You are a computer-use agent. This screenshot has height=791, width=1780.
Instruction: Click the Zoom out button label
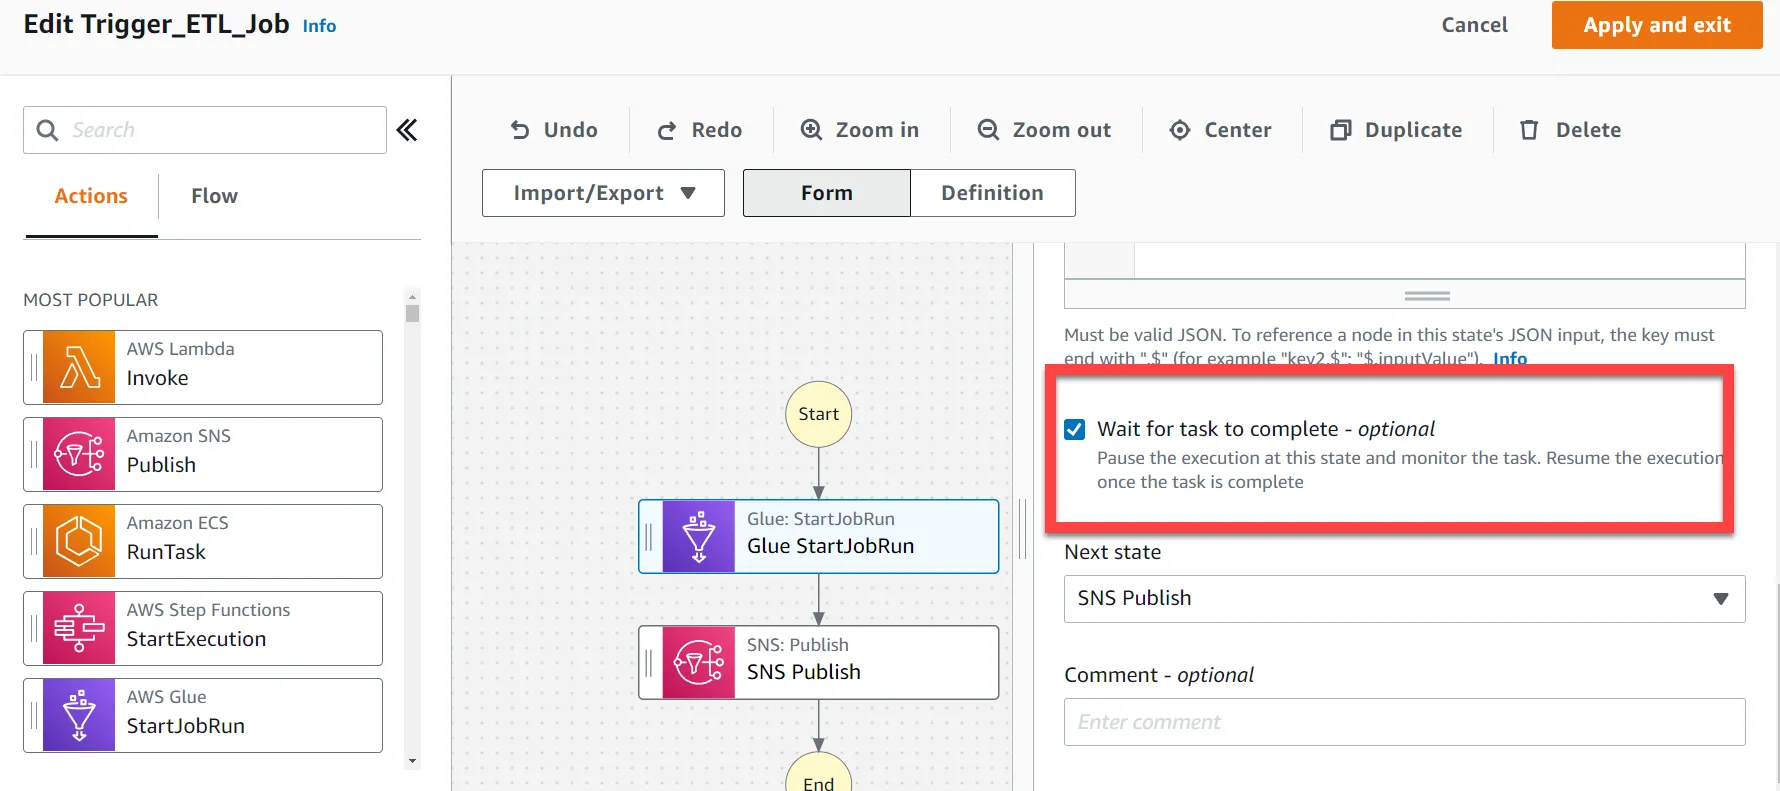[1062, 130]
